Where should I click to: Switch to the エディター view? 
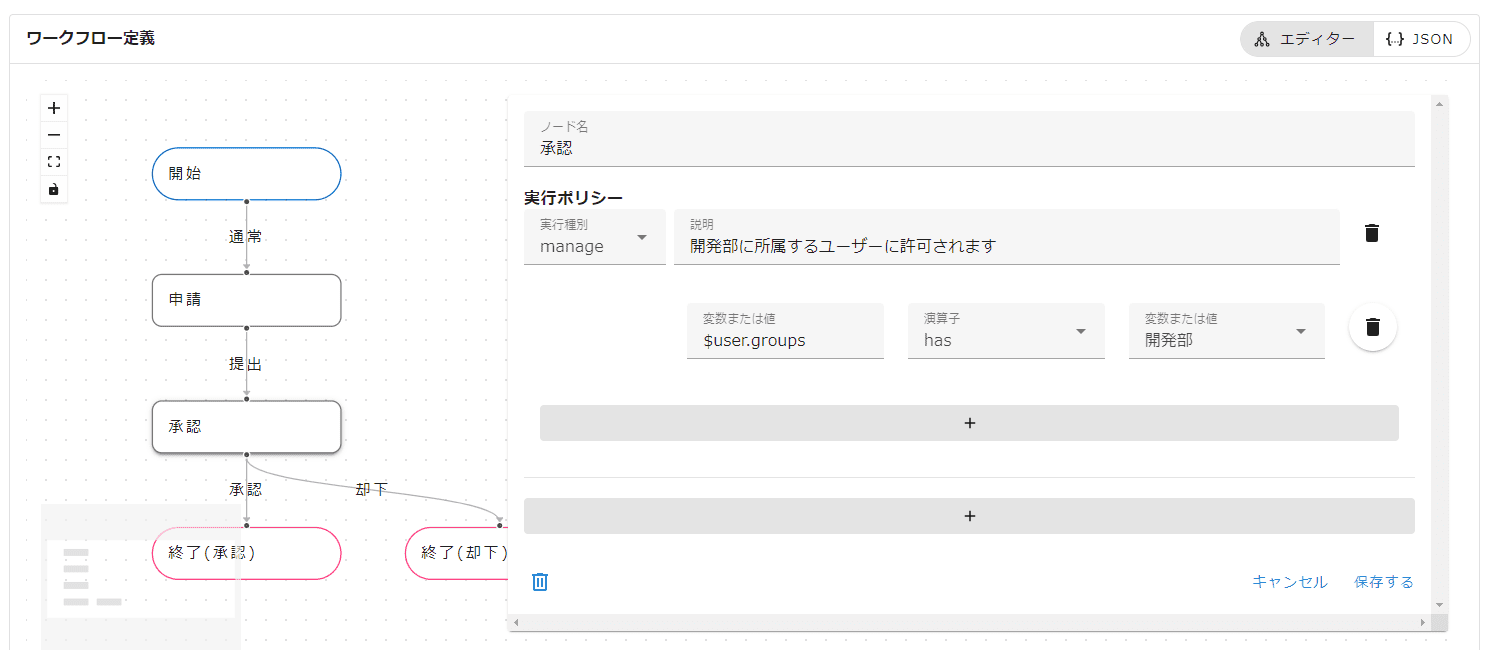click(x=1307, y=39)
